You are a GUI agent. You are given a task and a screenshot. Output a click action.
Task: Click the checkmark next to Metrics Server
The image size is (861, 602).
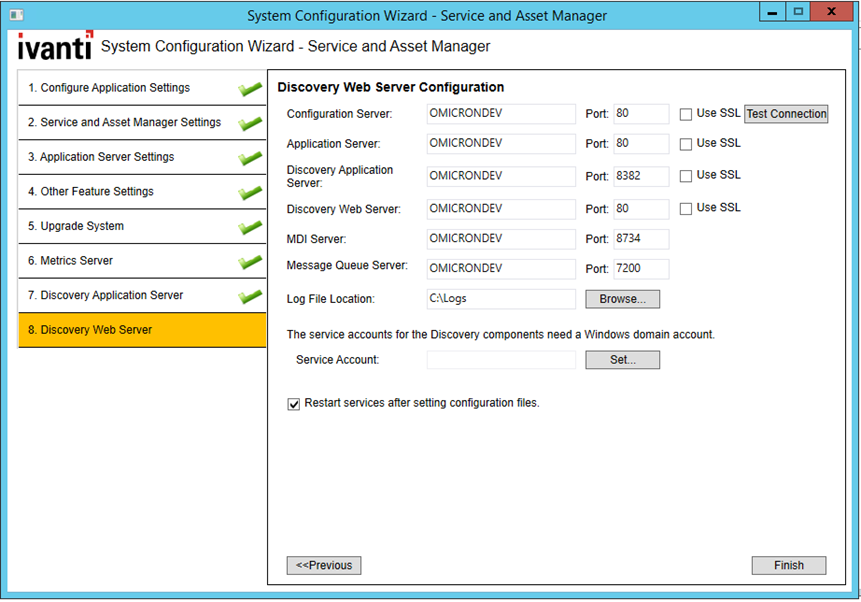pyautogui.click(x=251, y=260)
